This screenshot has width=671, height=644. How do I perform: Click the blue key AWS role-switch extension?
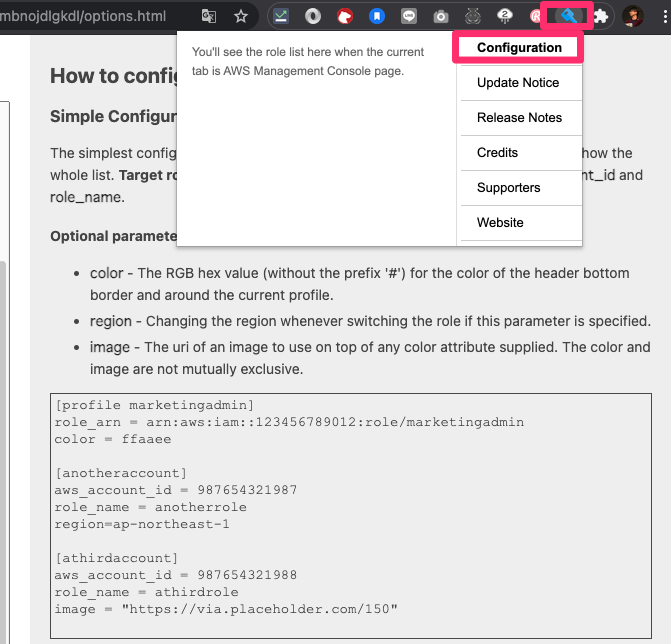pos(569,16)
